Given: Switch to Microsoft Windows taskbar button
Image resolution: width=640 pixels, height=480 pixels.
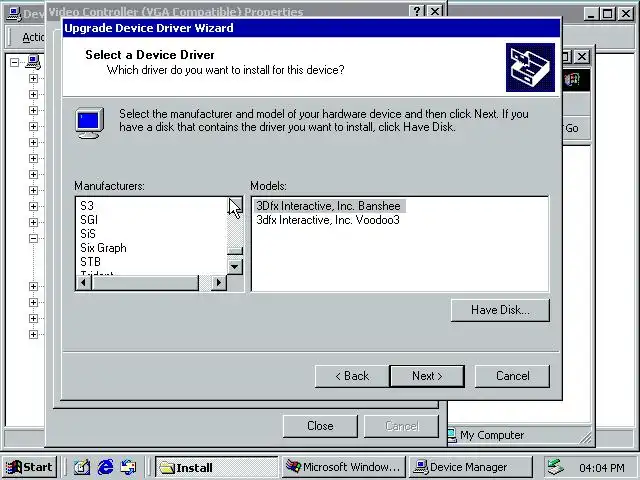Looking at the screenshot, I should tap(343, 467).
